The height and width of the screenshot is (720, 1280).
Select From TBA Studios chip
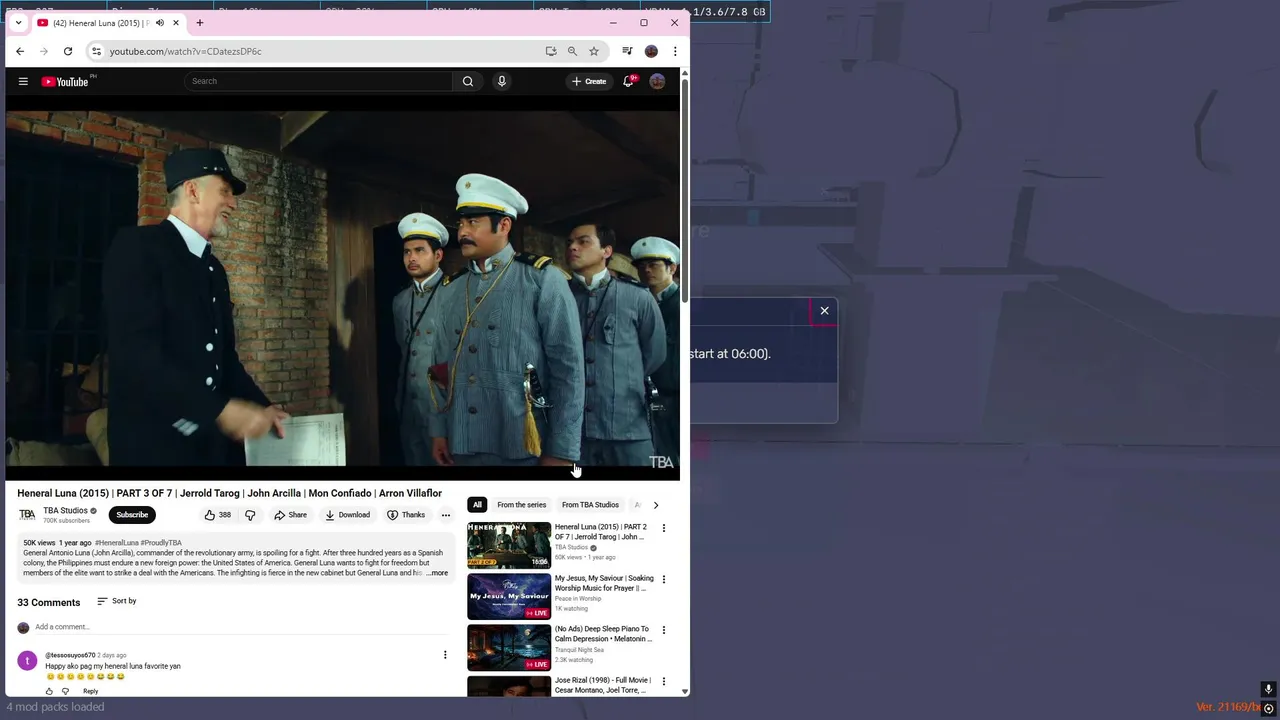(x=590, y=505)
